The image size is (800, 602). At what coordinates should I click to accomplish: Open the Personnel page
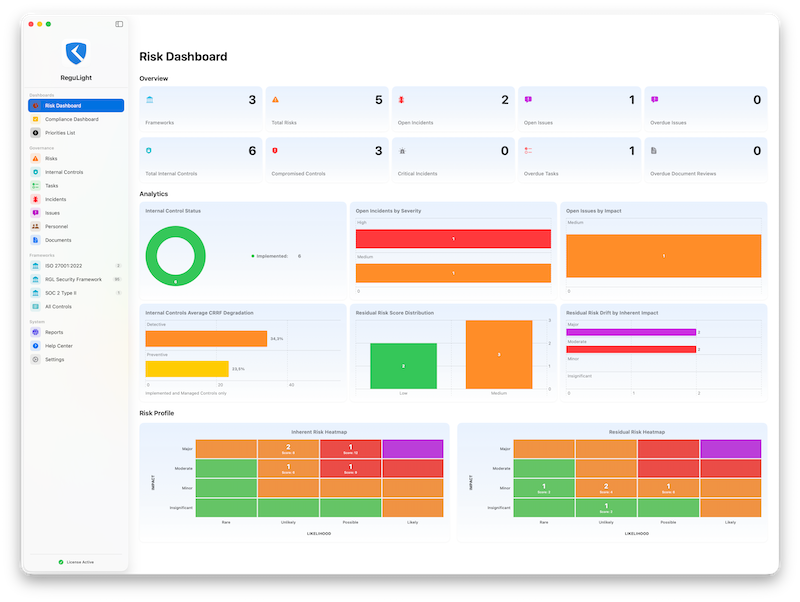[56, 226]
